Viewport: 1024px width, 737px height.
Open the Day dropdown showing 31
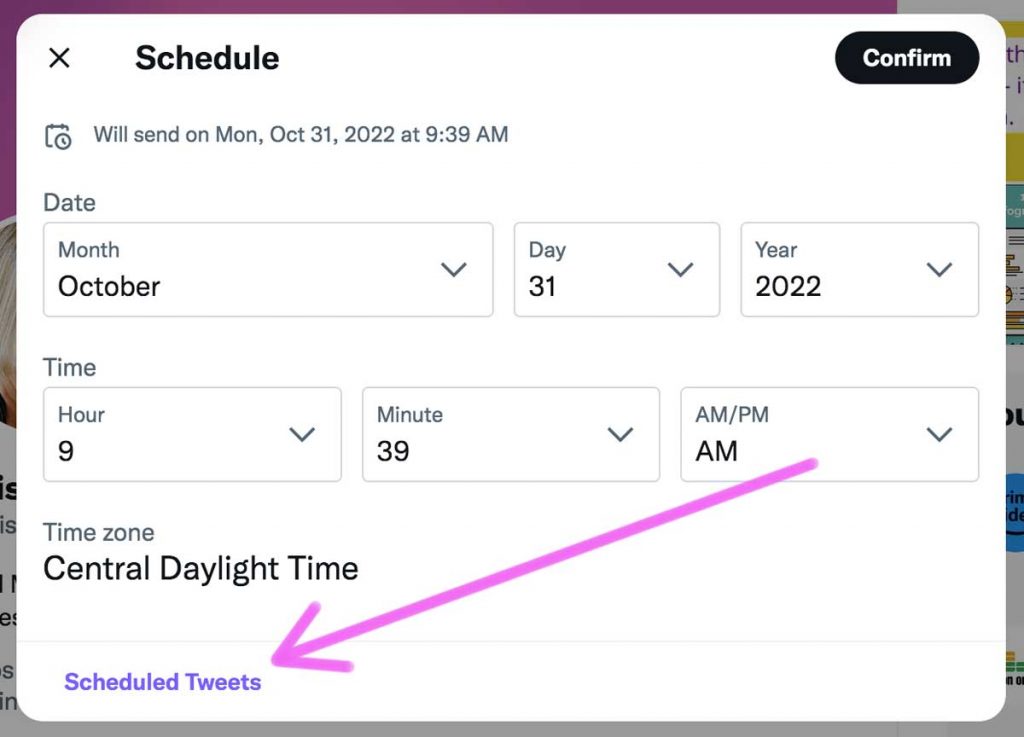[616, 270]
